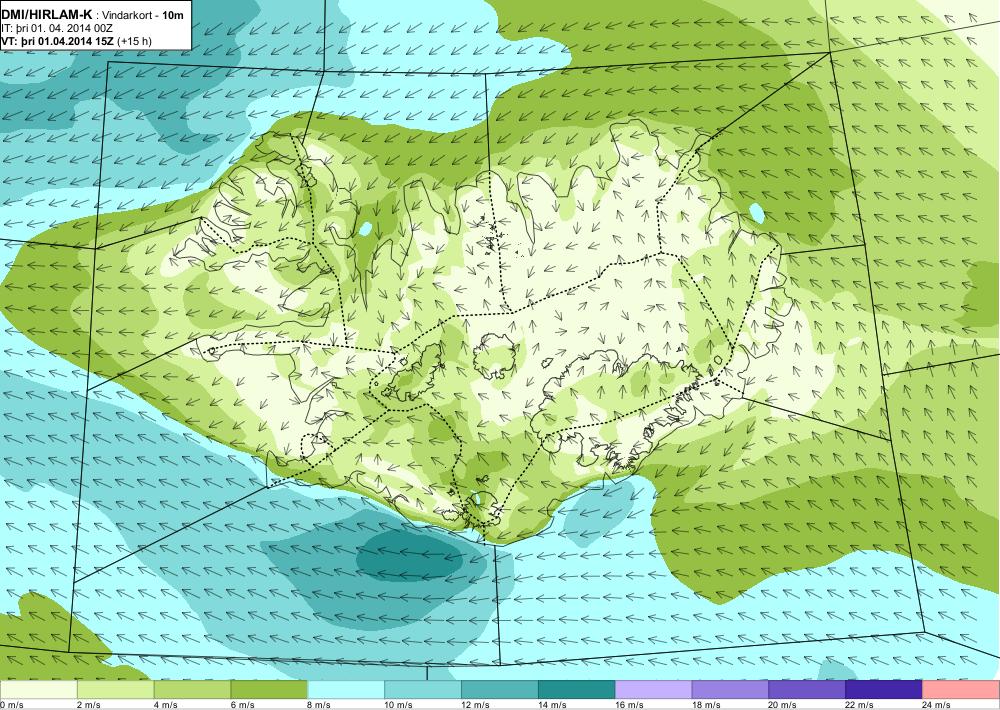The width and height of the screenshot is (1000, 710).
Task: Select the lavender 16–18 m/s legend swatch
Action: 653,690
